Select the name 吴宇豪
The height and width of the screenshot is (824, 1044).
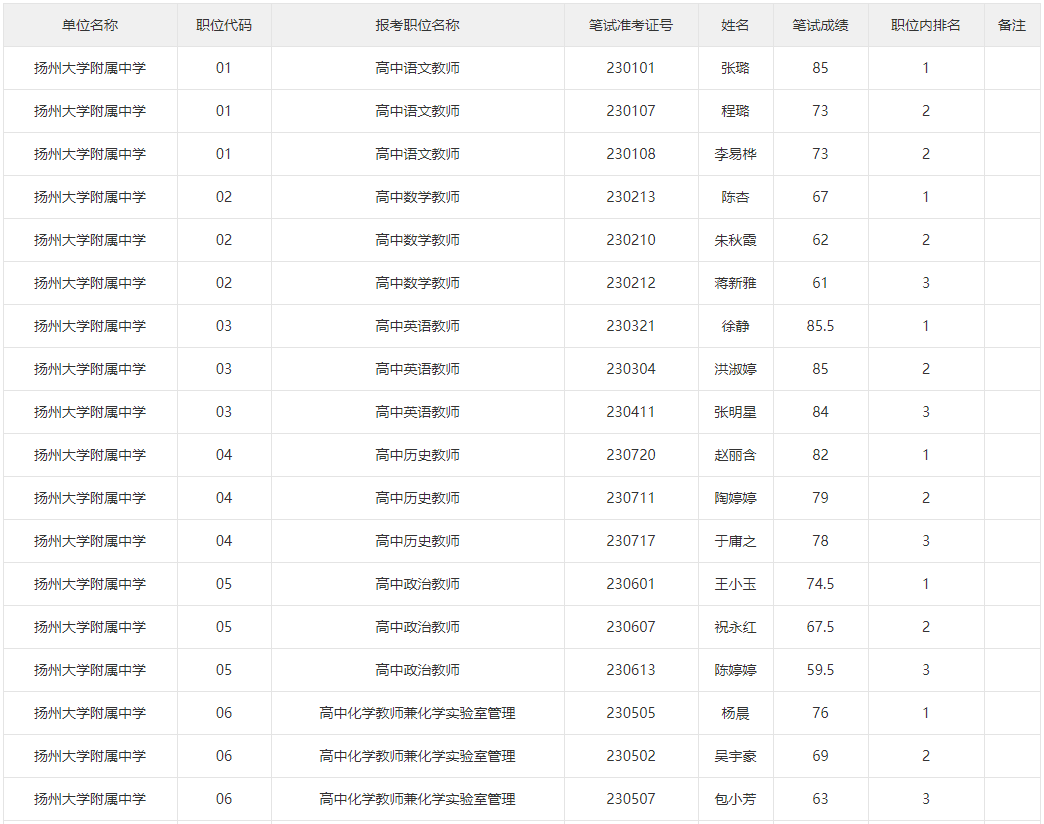735,756
